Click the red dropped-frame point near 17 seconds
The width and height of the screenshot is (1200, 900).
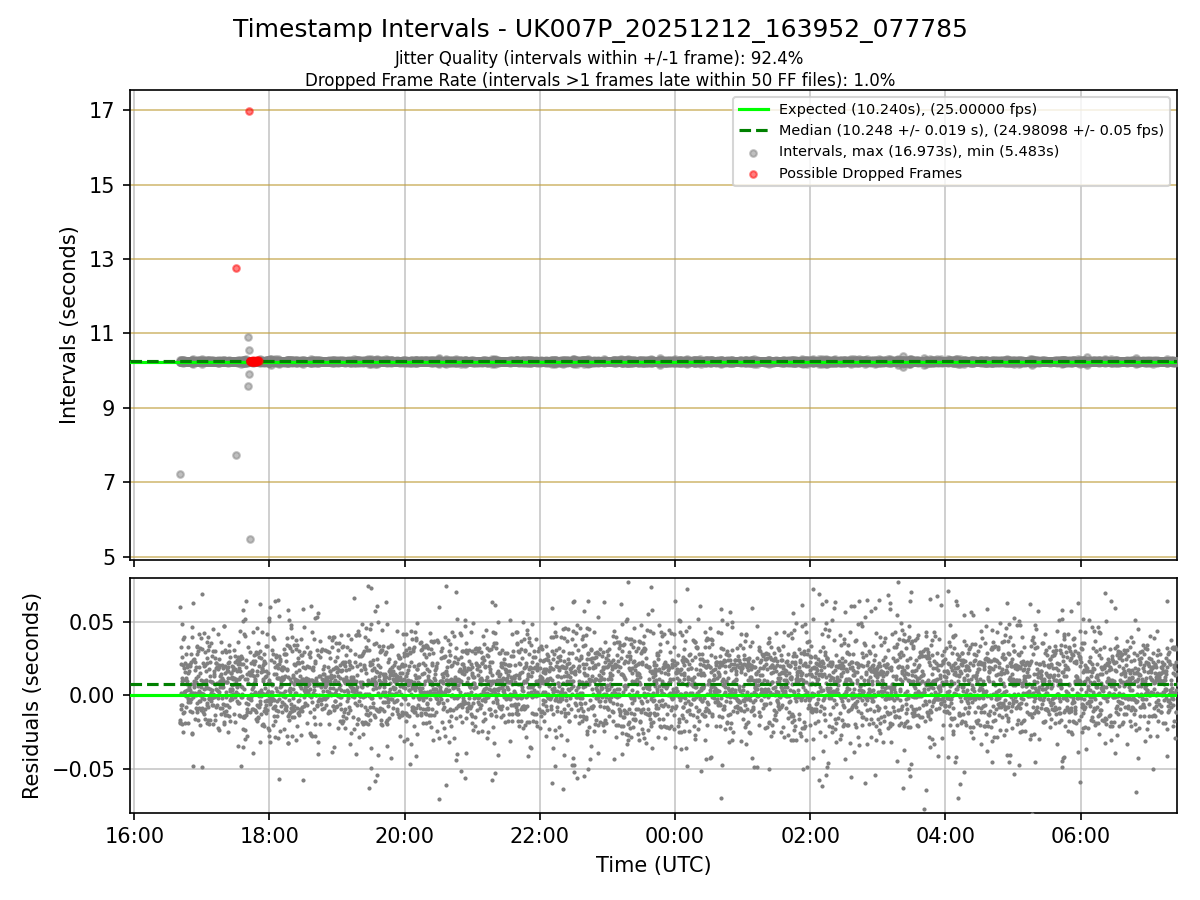249,111
